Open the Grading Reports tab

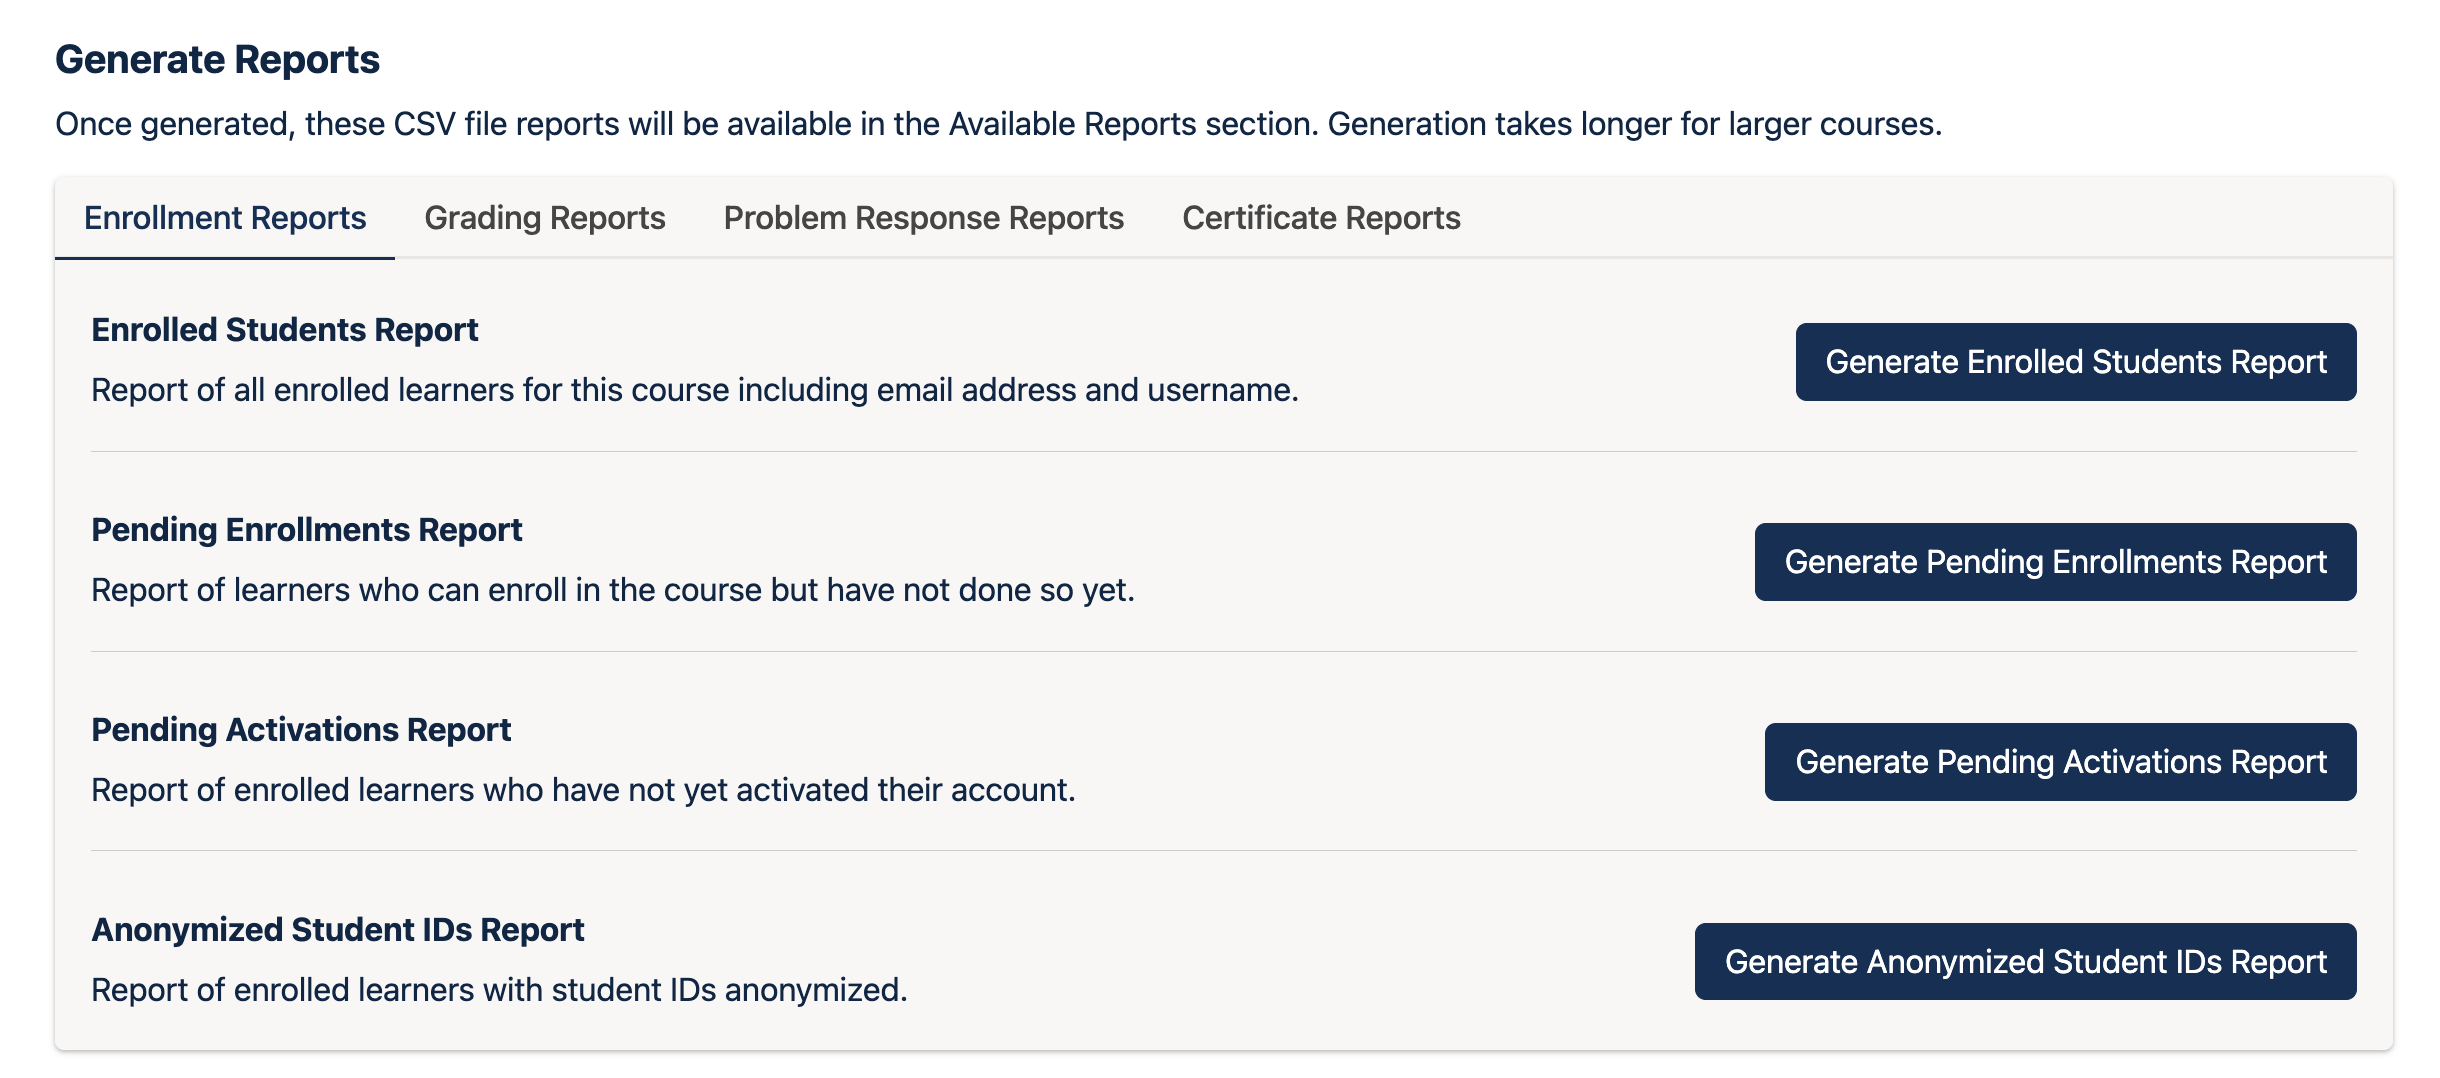545,218
